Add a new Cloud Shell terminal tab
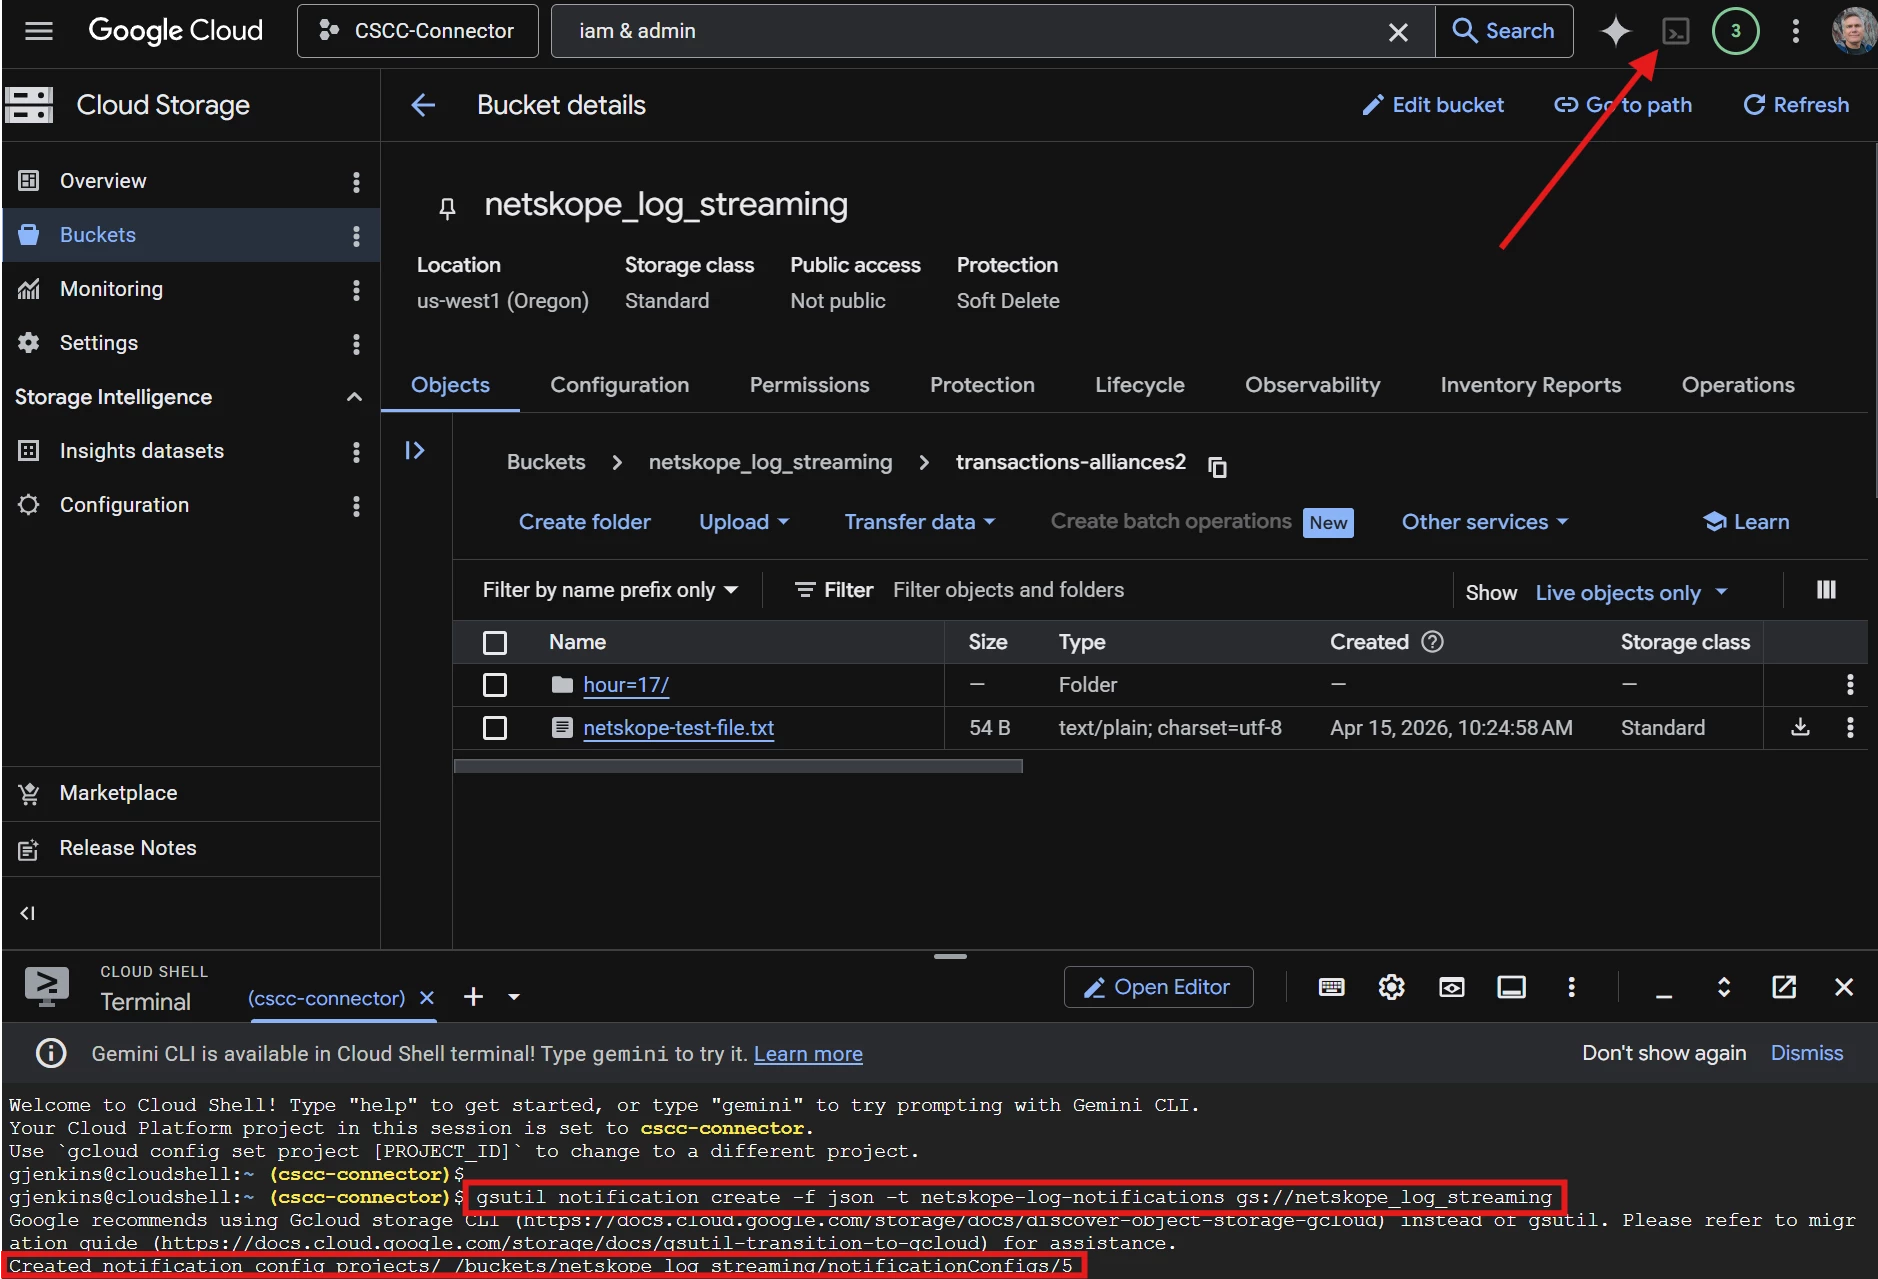 (474, 997)
